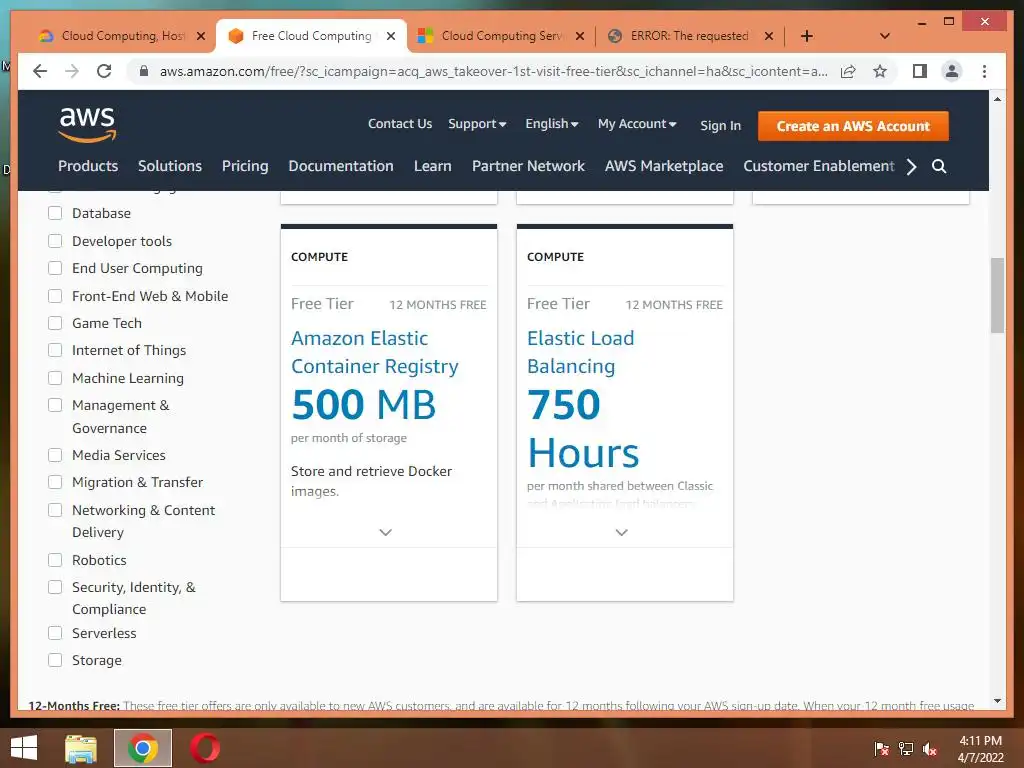1024x768 pixels.
Task: Toggle the browser side panel icon
Action: click(920, 71)
